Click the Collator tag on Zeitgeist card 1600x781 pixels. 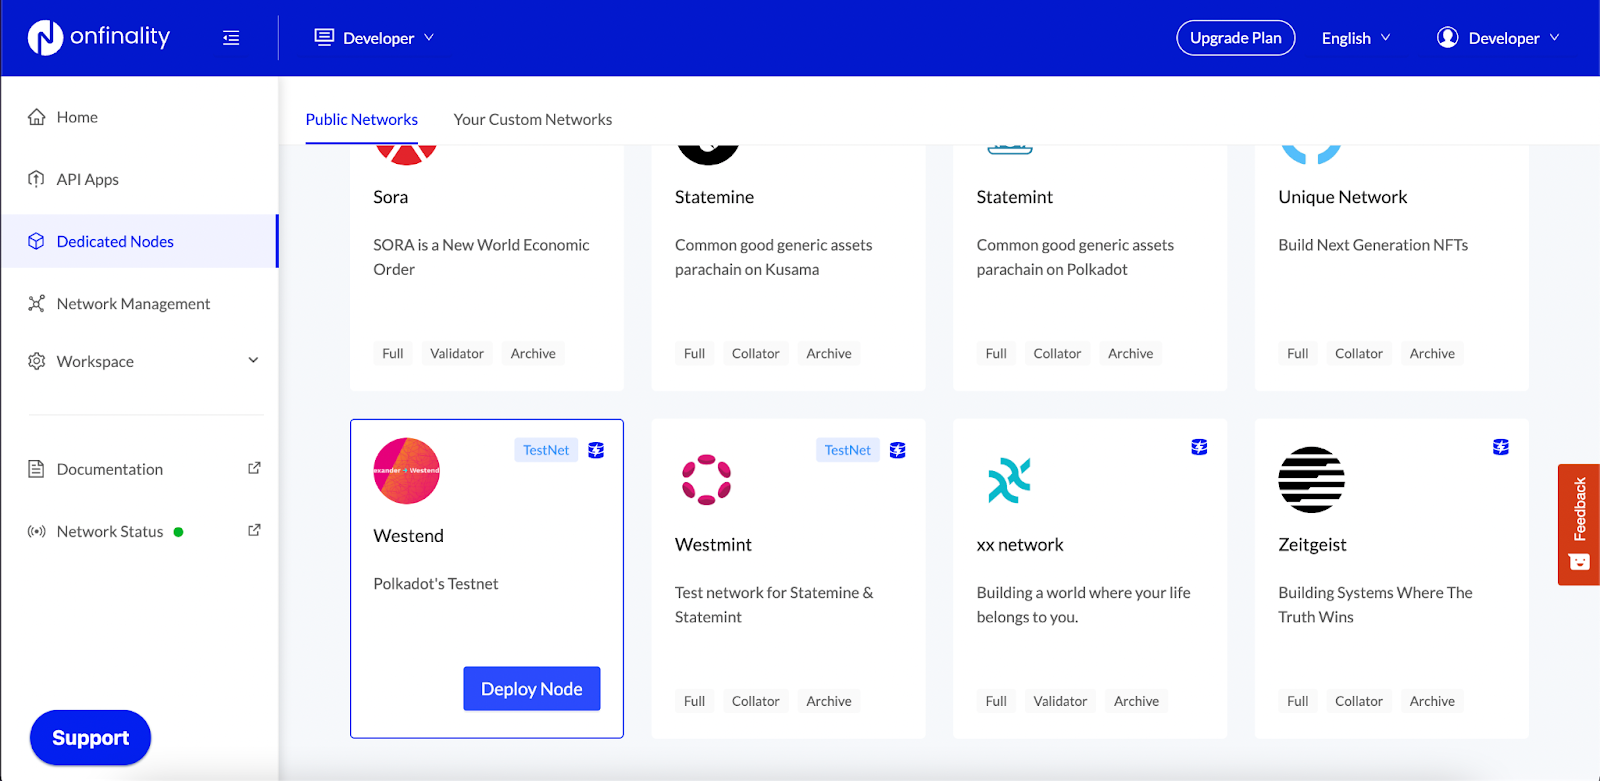[1359, 701]
